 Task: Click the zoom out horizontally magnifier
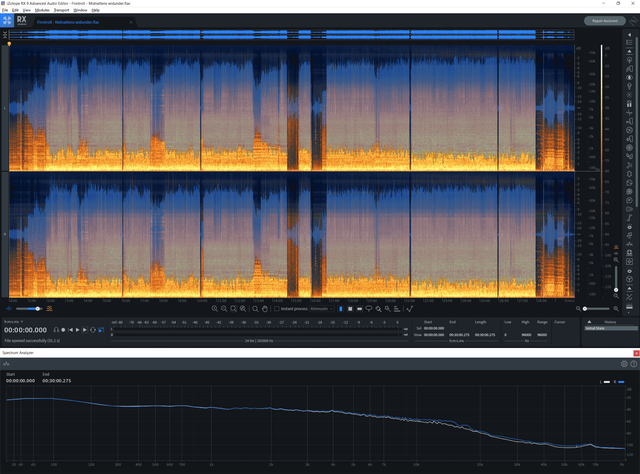click(x=224, y=309)
